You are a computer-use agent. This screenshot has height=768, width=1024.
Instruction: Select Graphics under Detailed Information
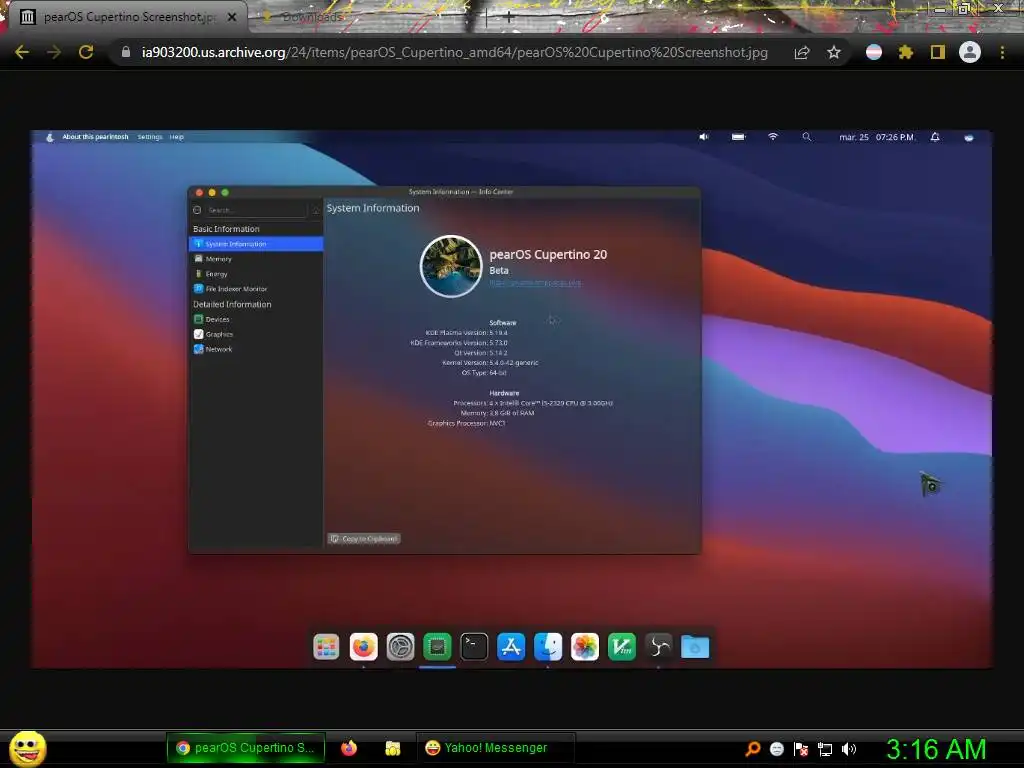[x=255, y=334]
